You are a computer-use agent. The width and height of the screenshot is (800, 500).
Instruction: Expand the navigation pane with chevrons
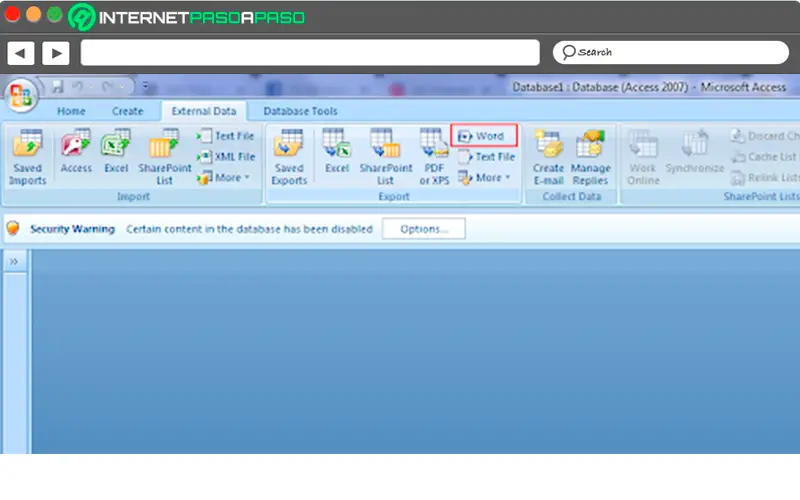(x=14, y=262)
